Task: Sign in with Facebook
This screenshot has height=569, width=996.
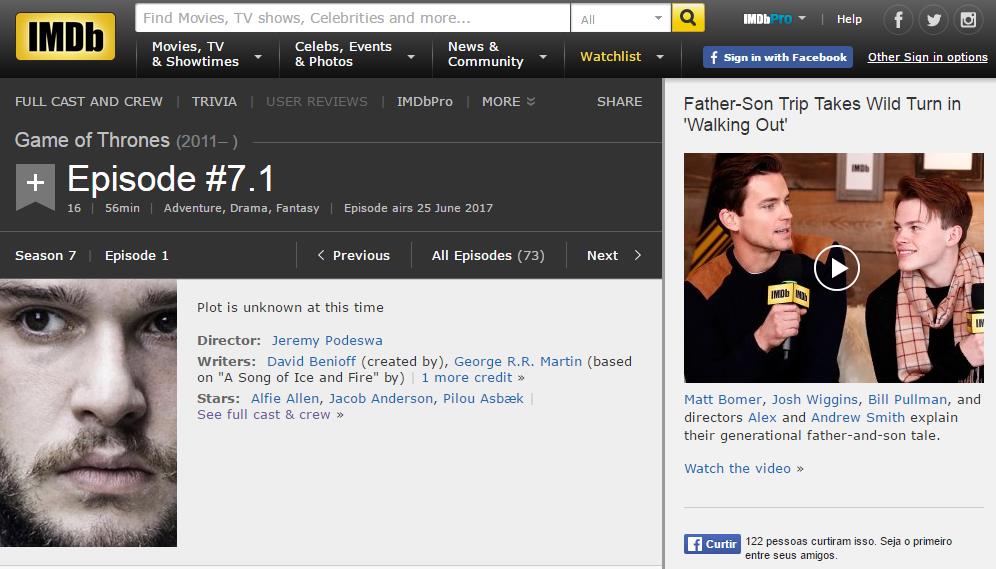Action: [777, 57]
